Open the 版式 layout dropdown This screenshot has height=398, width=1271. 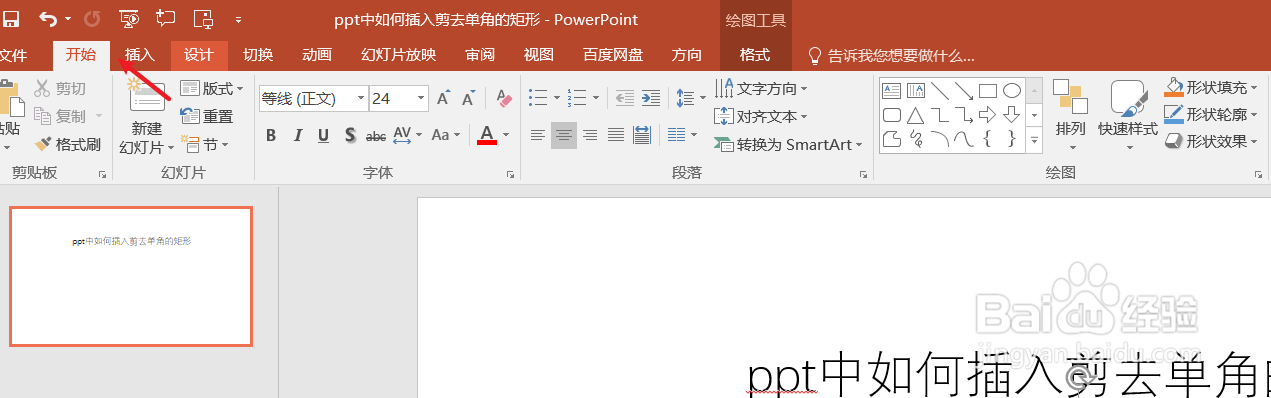coord(212,89)
